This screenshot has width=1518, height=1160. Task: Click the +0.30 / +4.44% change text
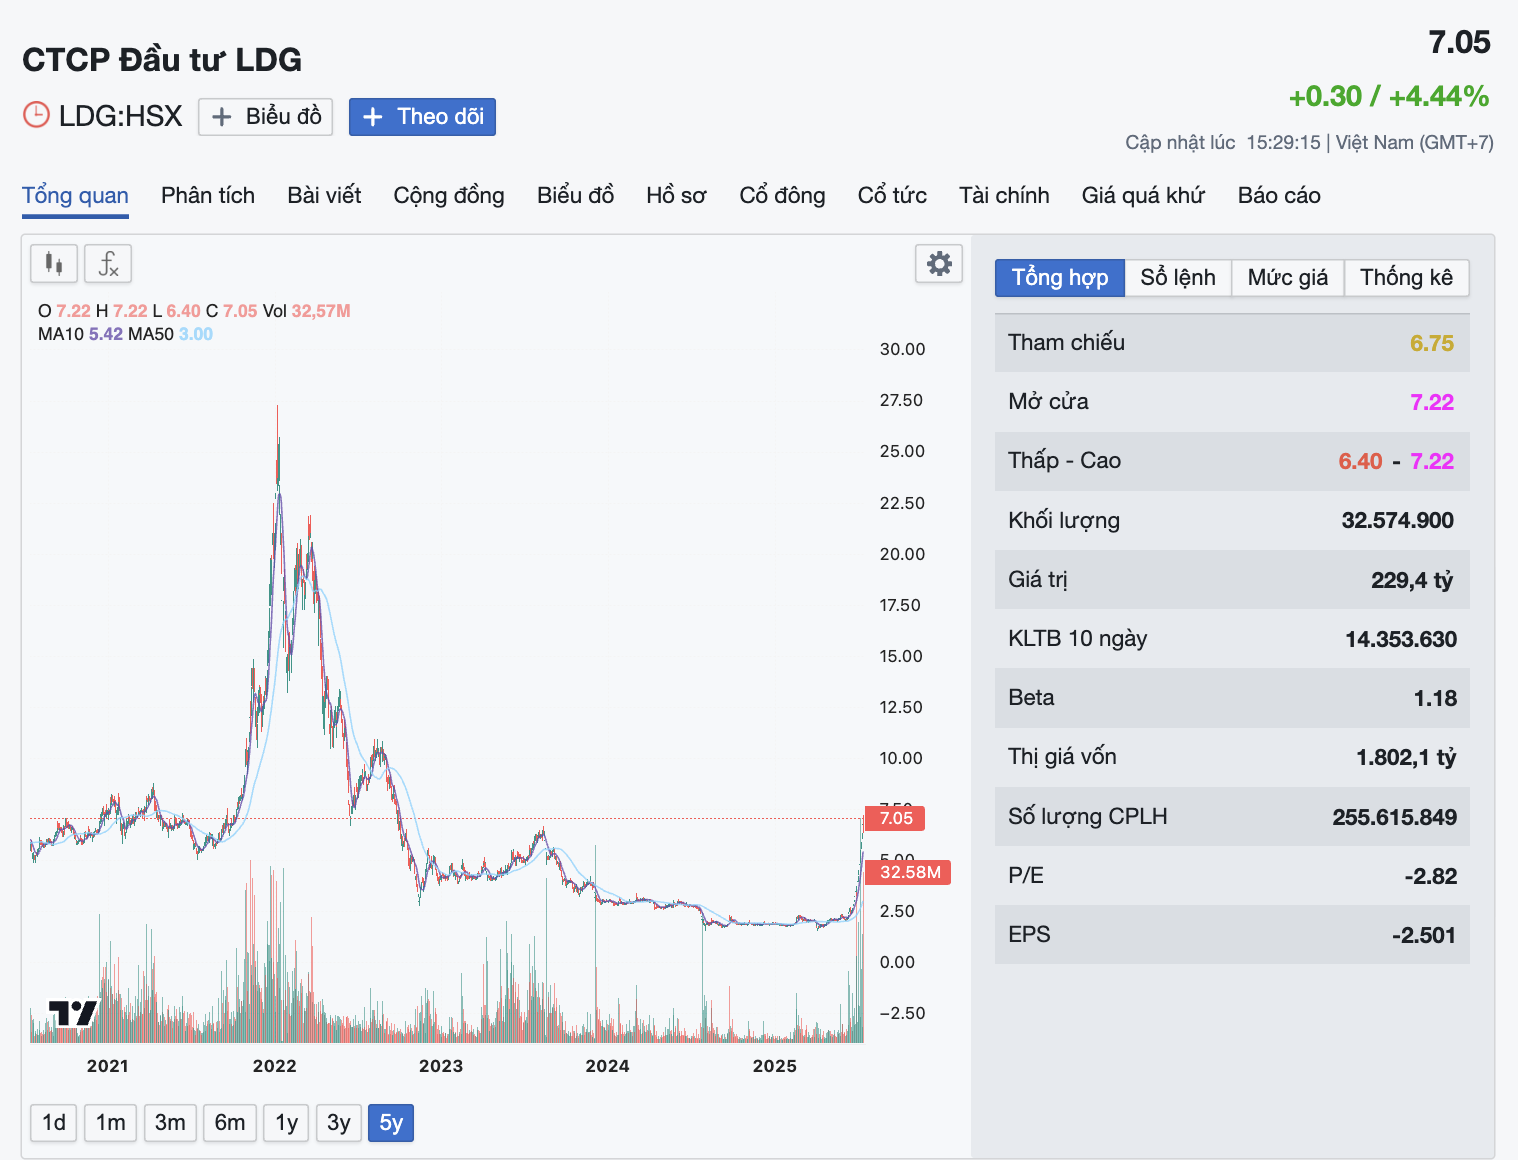click(1389, 96)
